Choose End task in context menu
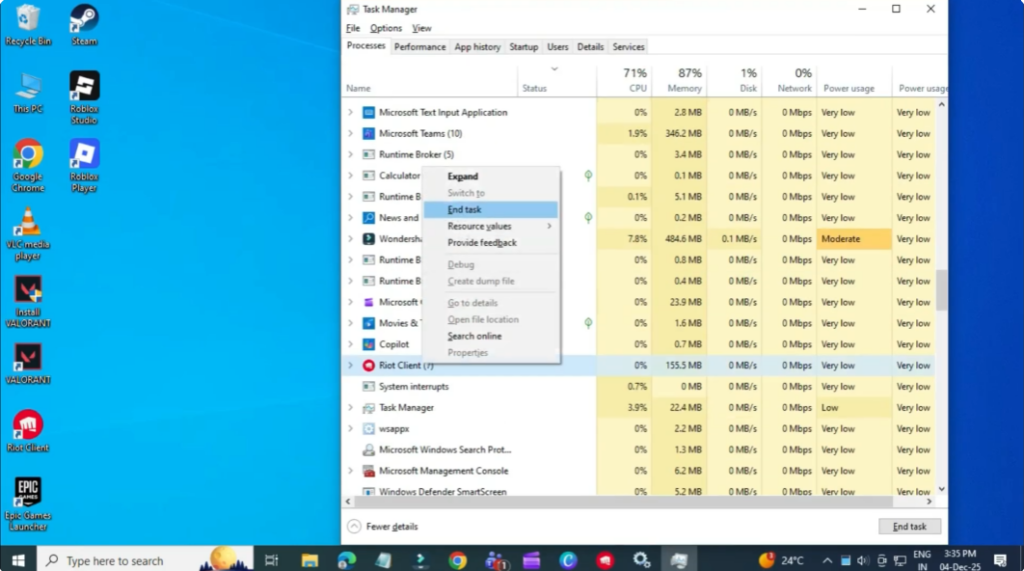 click(490, 210)
